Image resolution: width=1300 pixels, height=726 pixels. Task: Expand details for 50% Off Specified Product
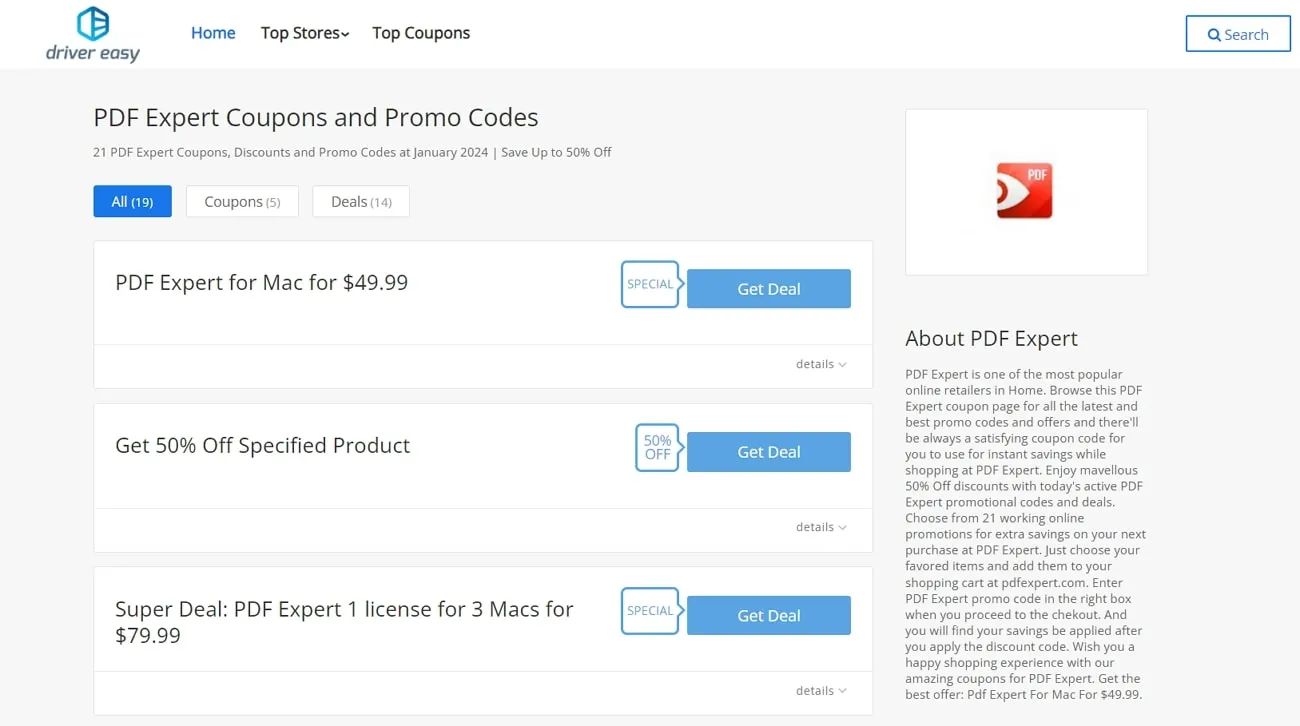coord(820,527)
